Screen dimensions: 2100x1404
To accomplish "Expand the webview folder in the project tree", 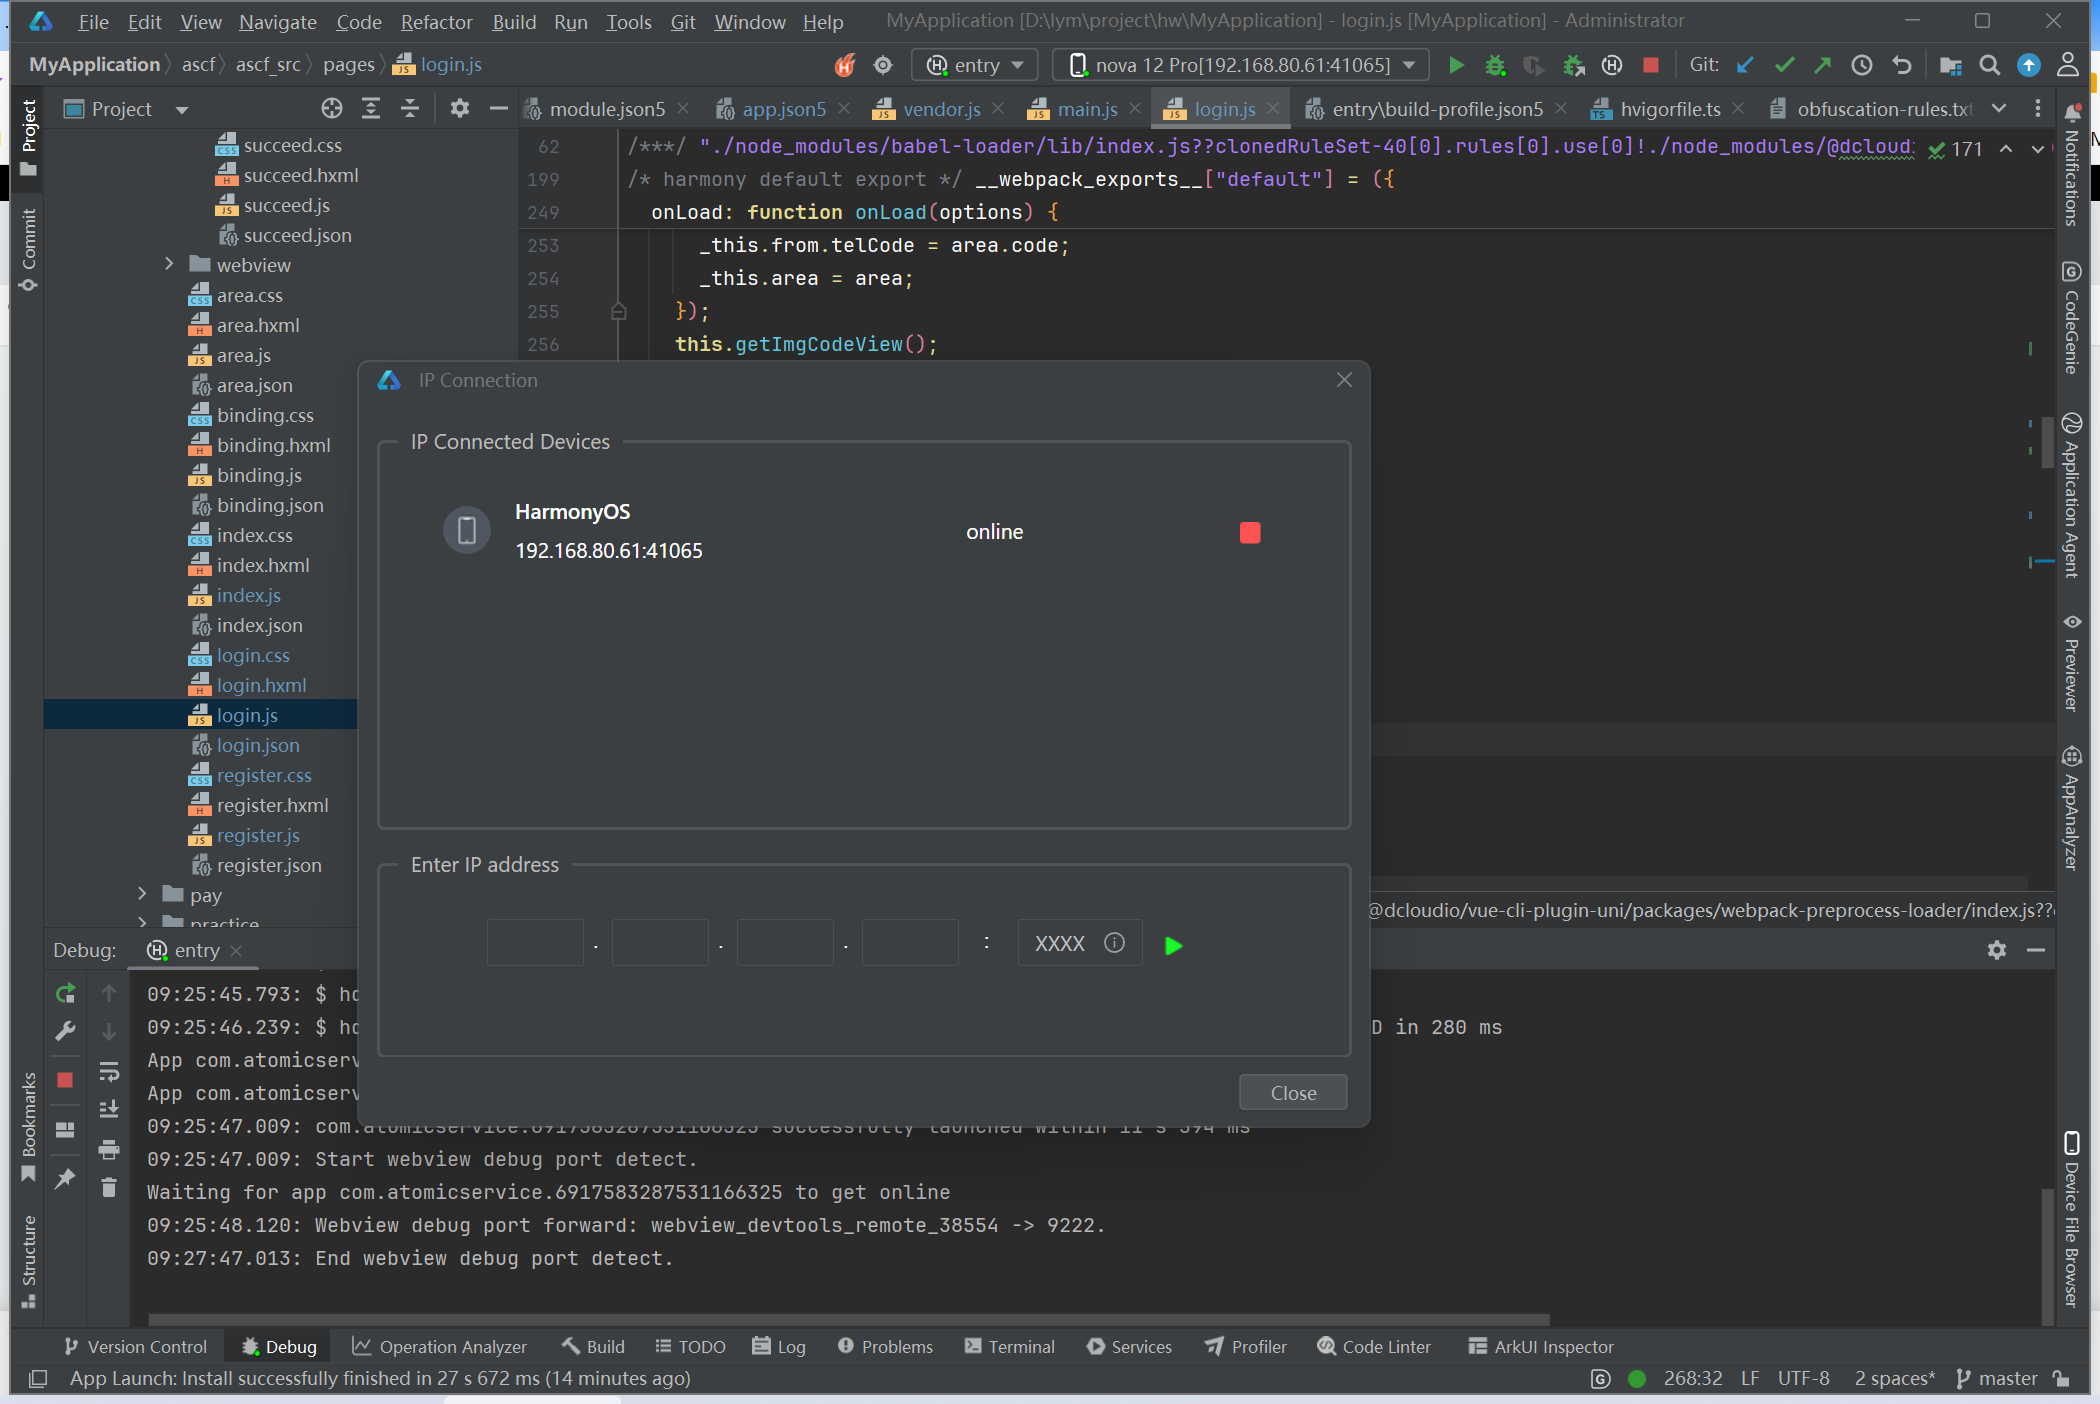I will pos(169,264).
